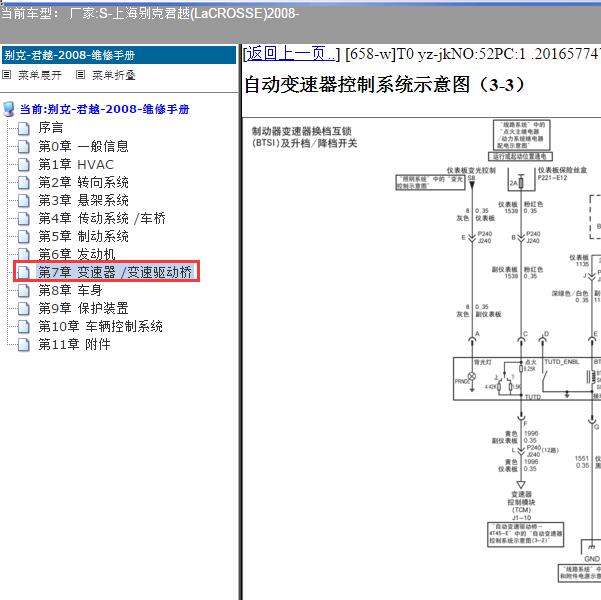Click the 菜单展开 square icon
This screenshot has height=600, width=601.
coord(7,75)
